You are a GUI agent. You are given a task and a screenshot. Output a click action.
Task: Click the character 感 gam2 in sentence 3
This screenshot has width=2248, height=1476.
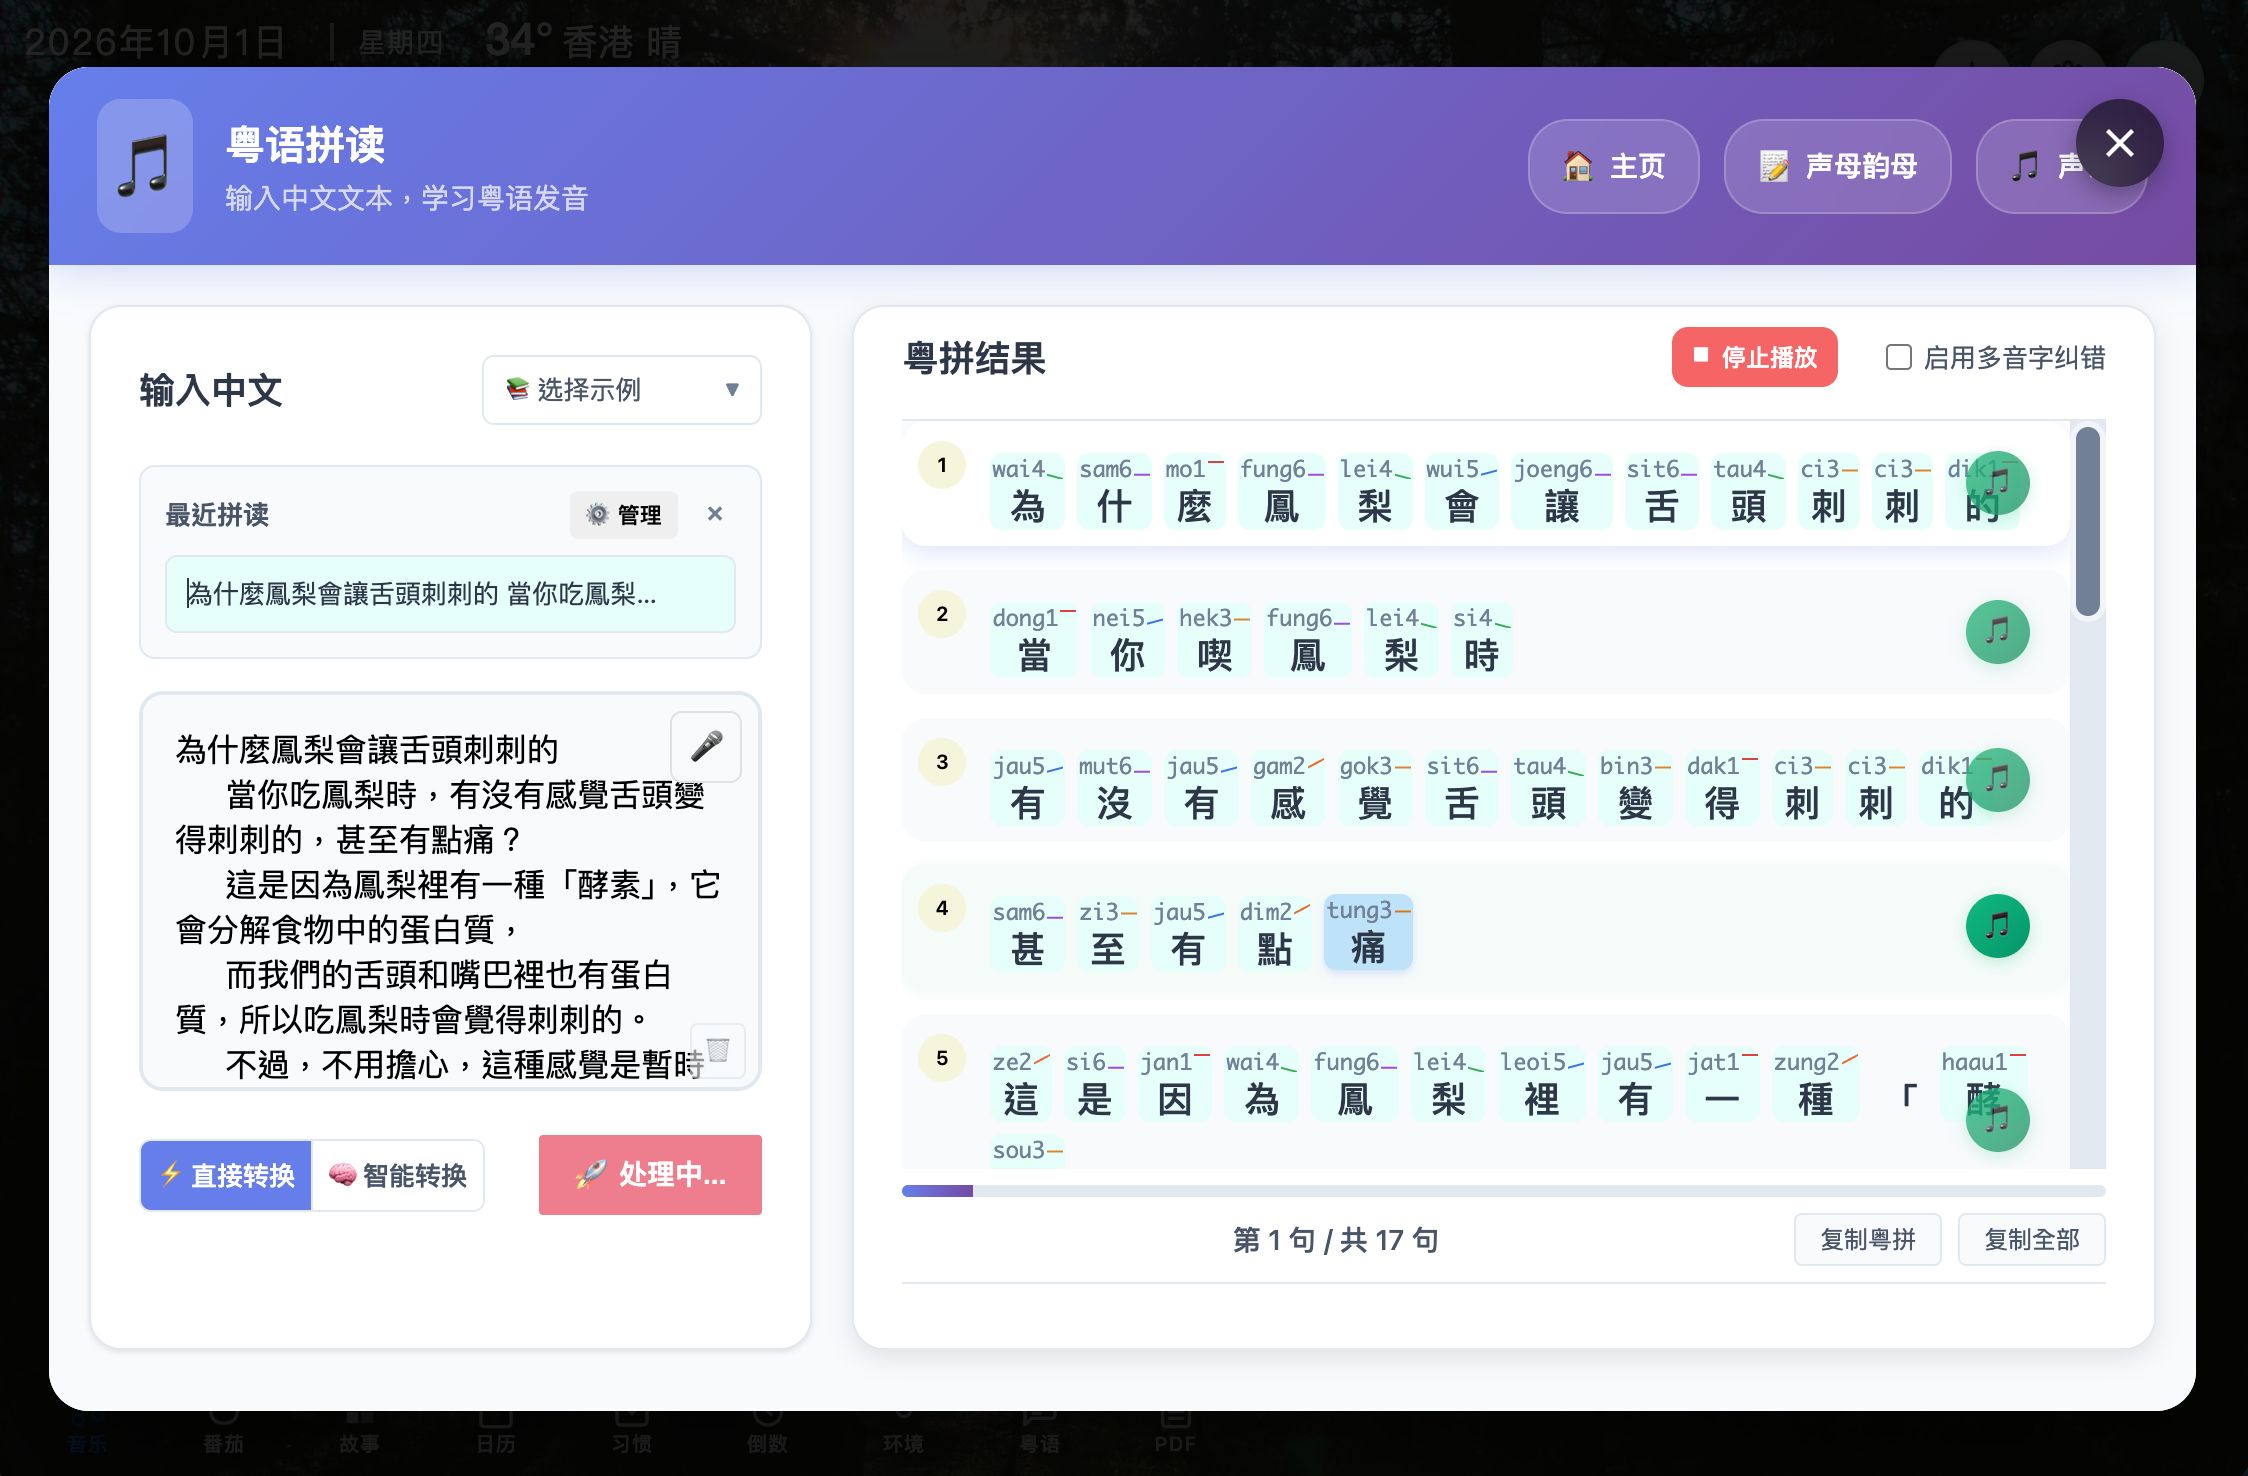pos(1288,787)
